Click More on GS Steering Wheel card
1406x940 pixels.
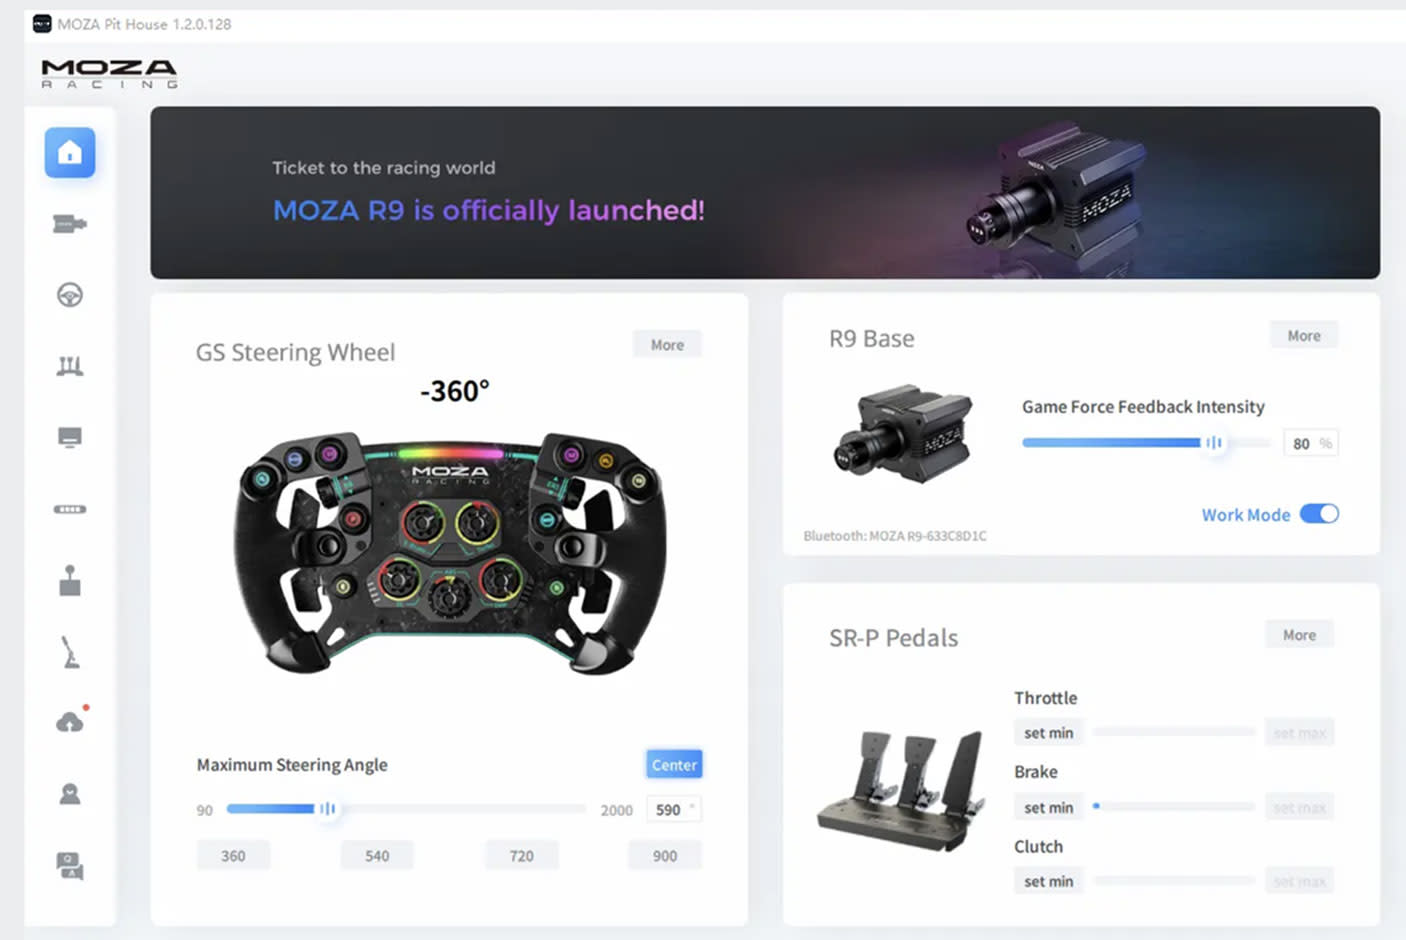click(667, 345)
